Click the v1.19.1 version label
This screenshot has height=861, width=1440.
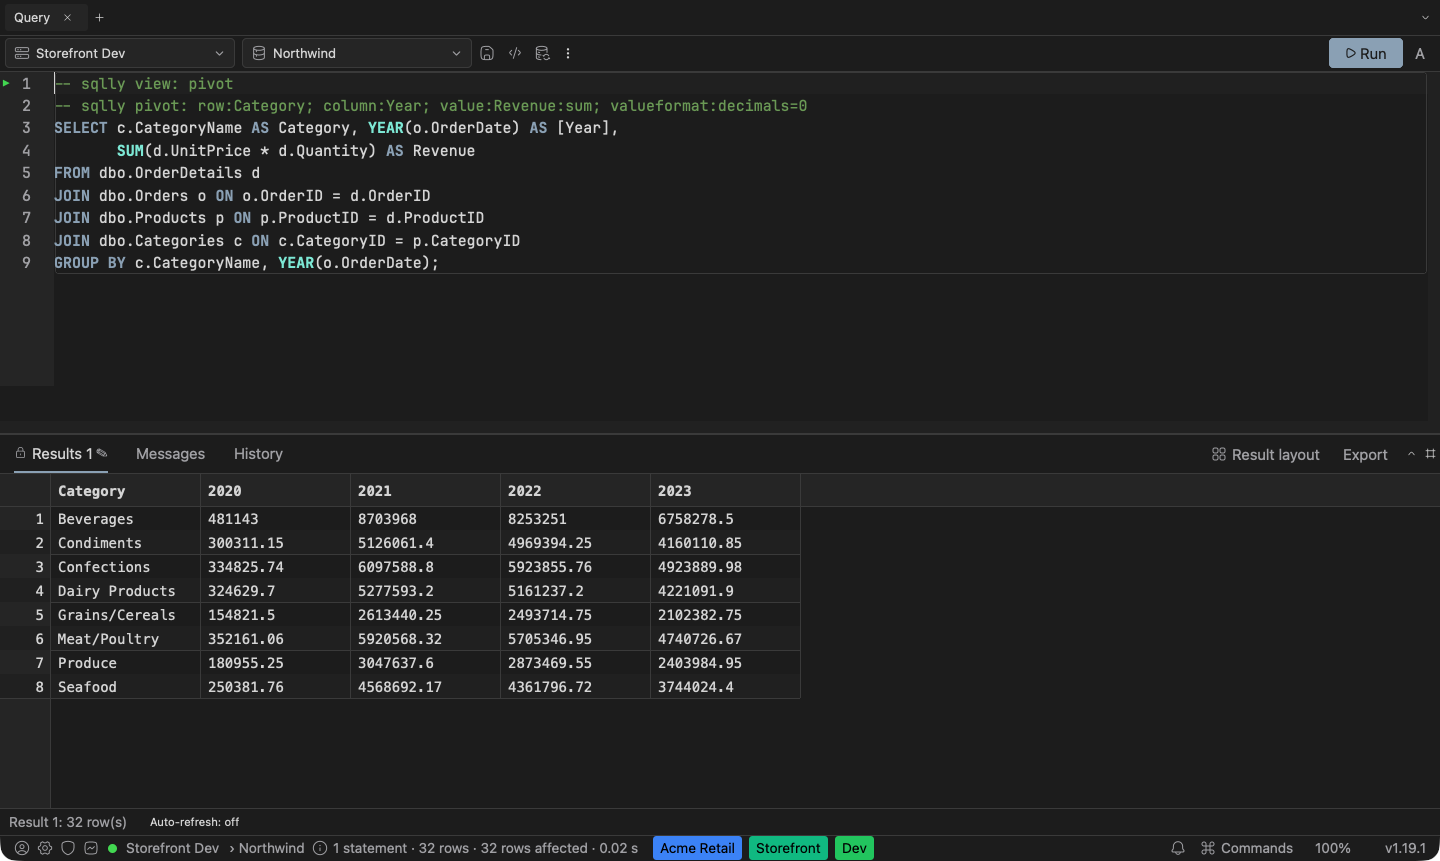point(1405,848)
